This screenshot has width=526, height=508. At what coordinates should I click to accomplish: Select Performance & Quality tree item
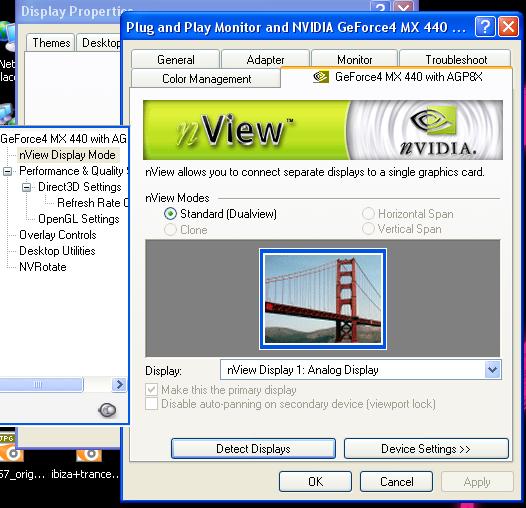[73, 171]
